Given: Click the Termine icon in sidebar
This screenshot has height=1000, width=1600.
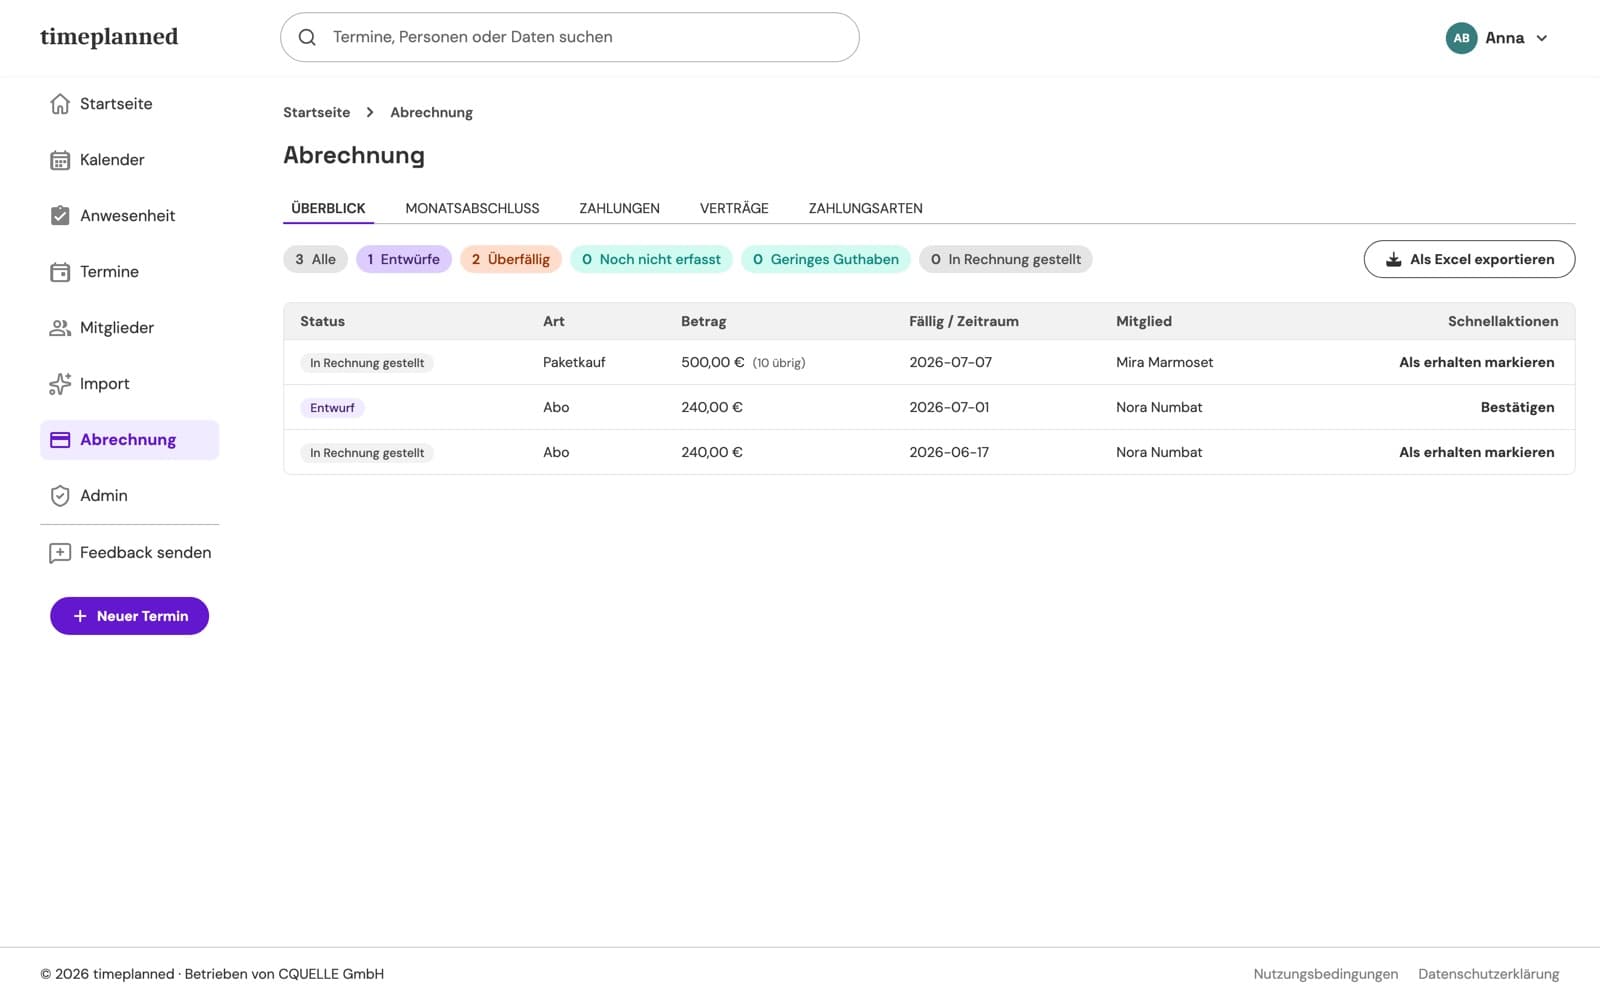Looking at the screenshot, I should (x=60, y=272).
